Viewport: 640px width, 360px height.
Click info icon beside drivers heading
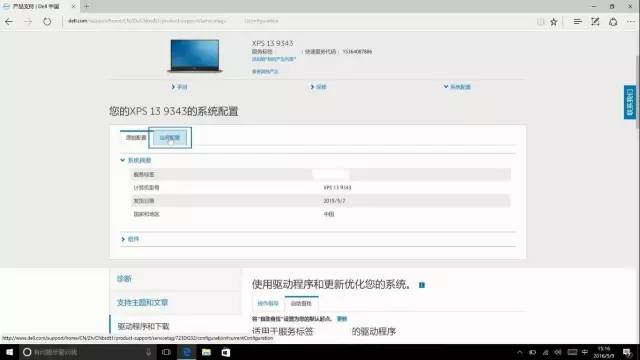point(422,285)
